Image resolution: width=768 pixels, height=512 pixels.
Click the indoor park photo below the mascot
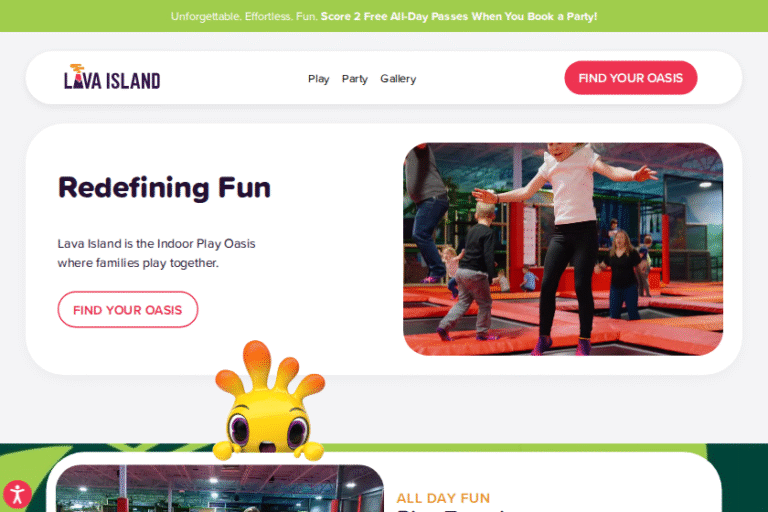(219, 488)
